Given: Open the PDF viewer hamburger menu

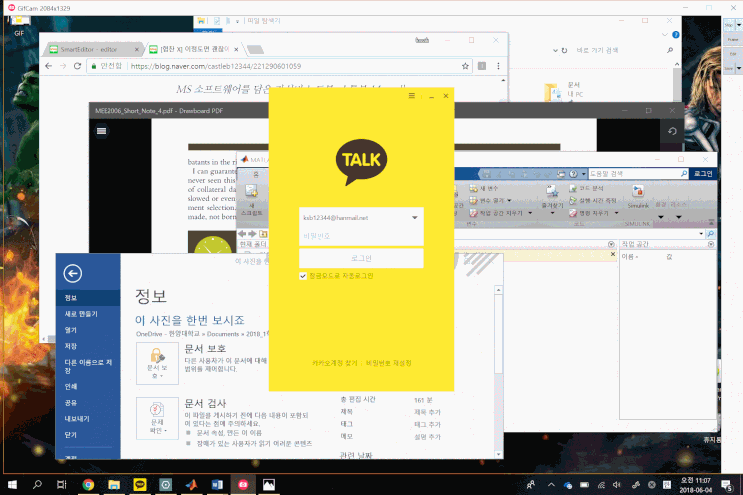Looking at the screenshot, I should coord(101,131).
